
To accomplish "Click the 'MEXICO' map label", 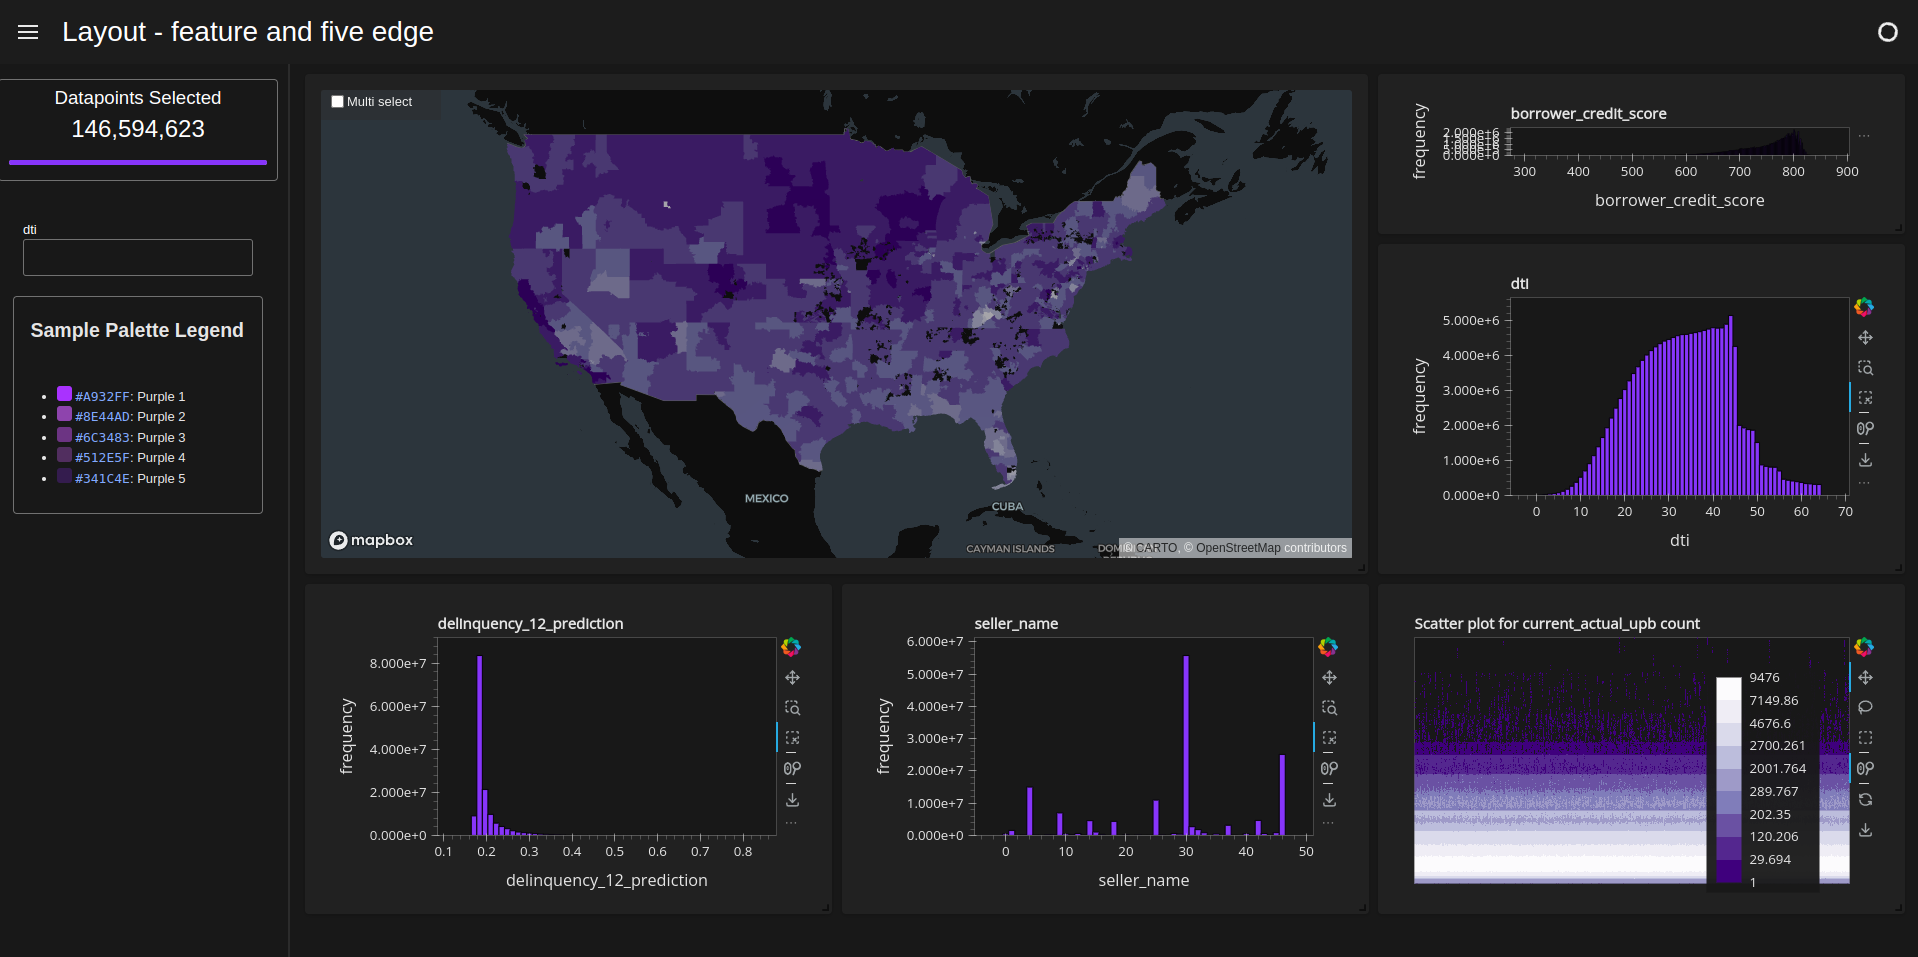I will click(766, 498).
